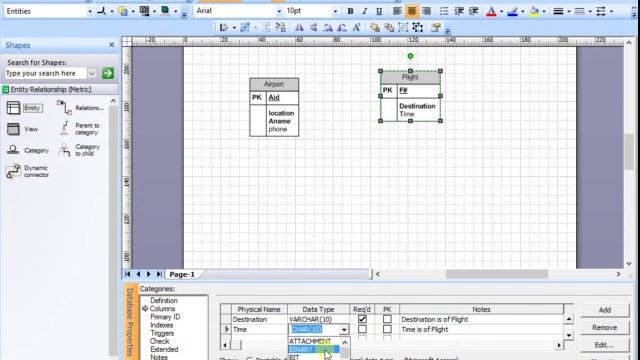
Task: Click the shape search input field
Action: 45,73
